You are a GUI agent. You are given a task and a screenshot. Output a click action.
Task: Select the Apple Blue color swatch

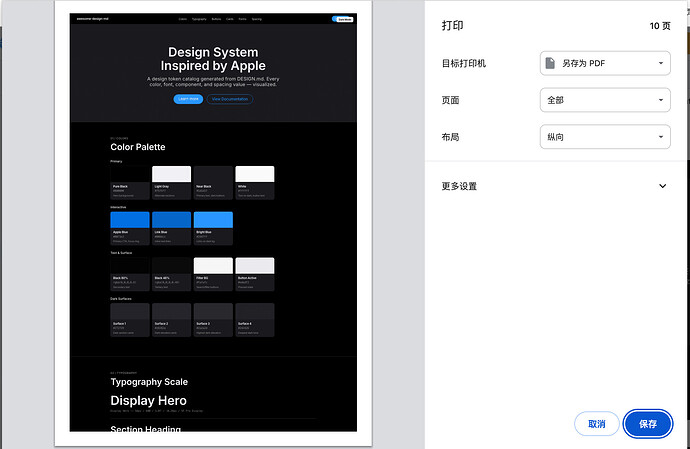coord(130,228)
